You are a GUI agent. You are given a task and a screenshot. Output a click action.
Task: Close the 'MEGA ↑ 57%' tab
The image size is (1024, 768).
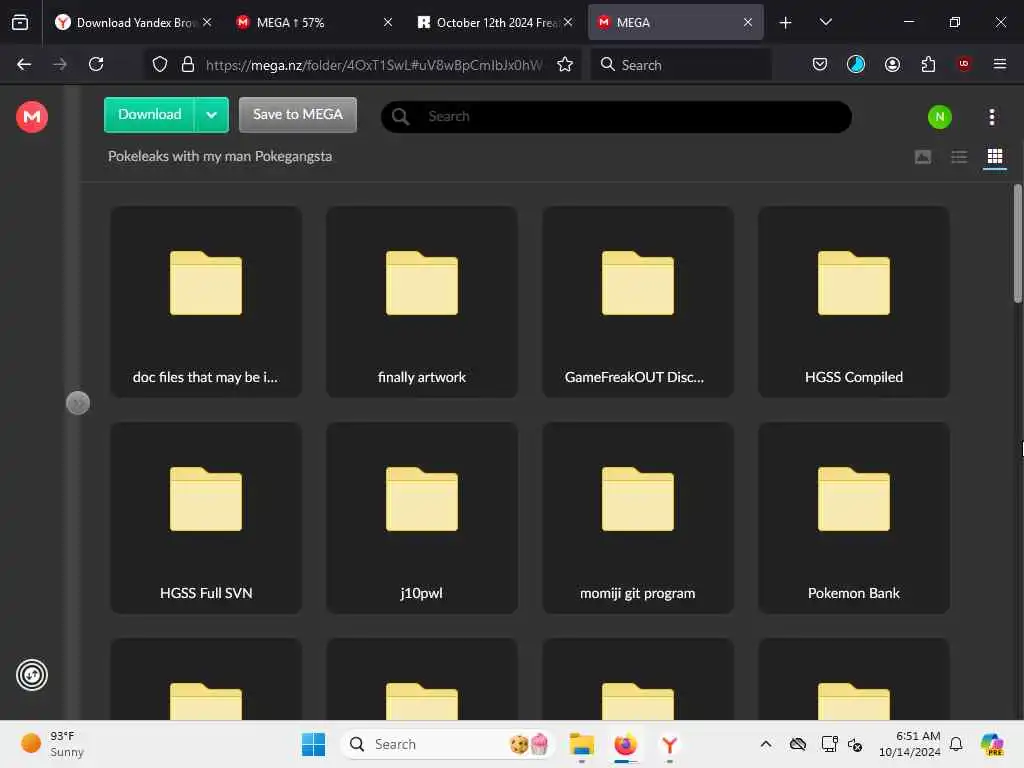tap(388, 22)
